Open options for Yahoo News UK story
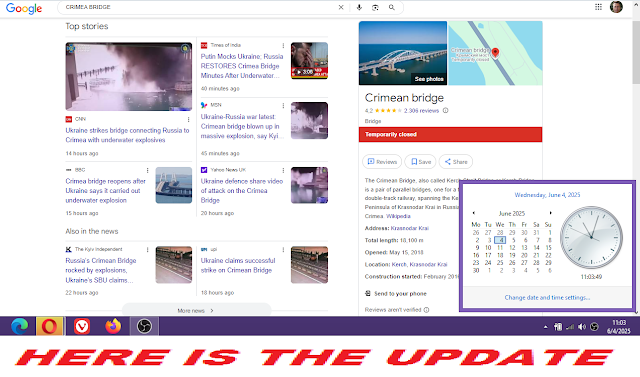 pos(283,170)
